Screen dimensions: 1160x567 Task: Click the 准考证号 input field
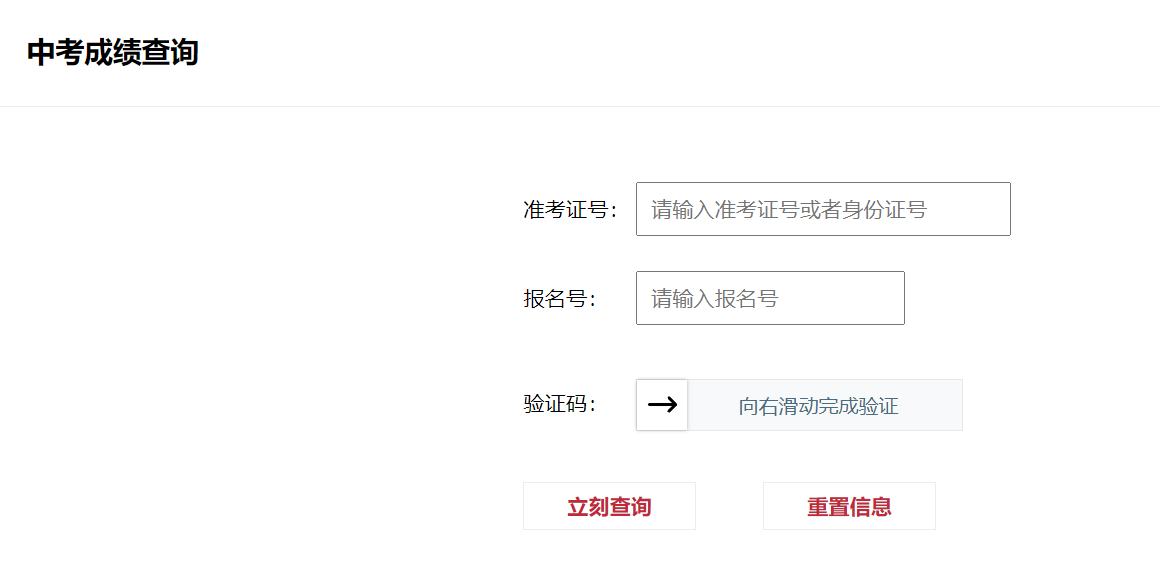(822, 209)
